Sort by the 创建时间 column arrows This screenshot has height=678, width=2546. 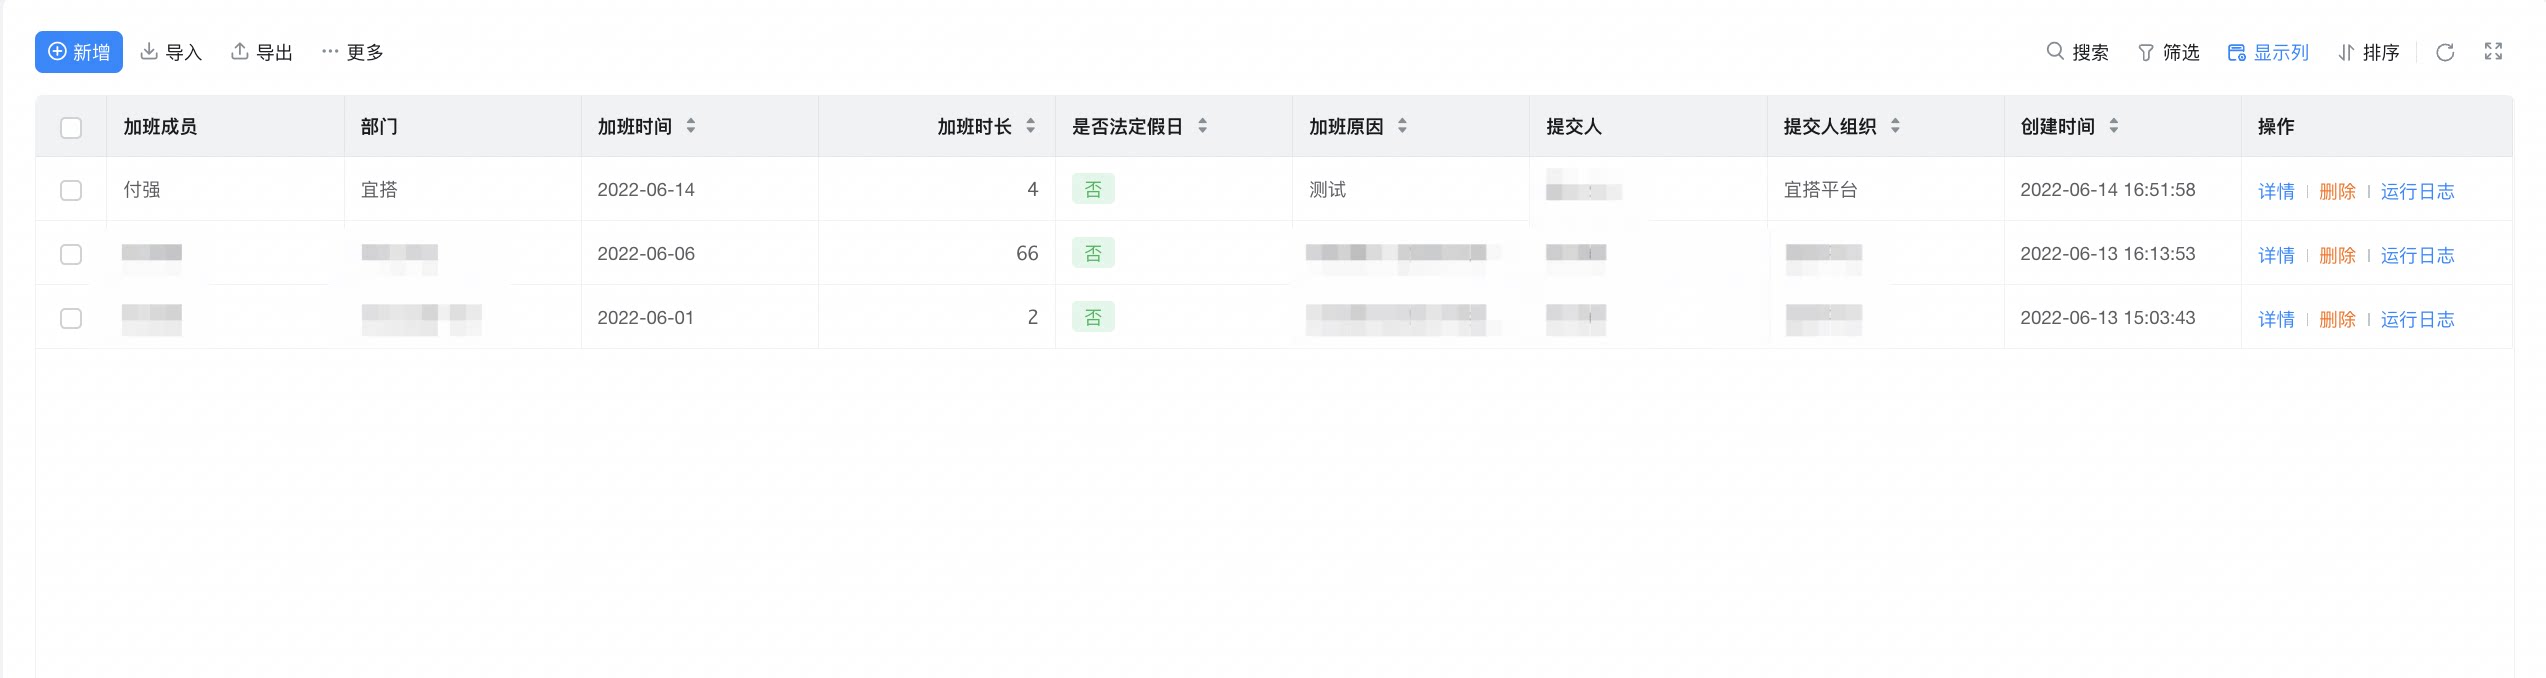tap(2114, 126)
